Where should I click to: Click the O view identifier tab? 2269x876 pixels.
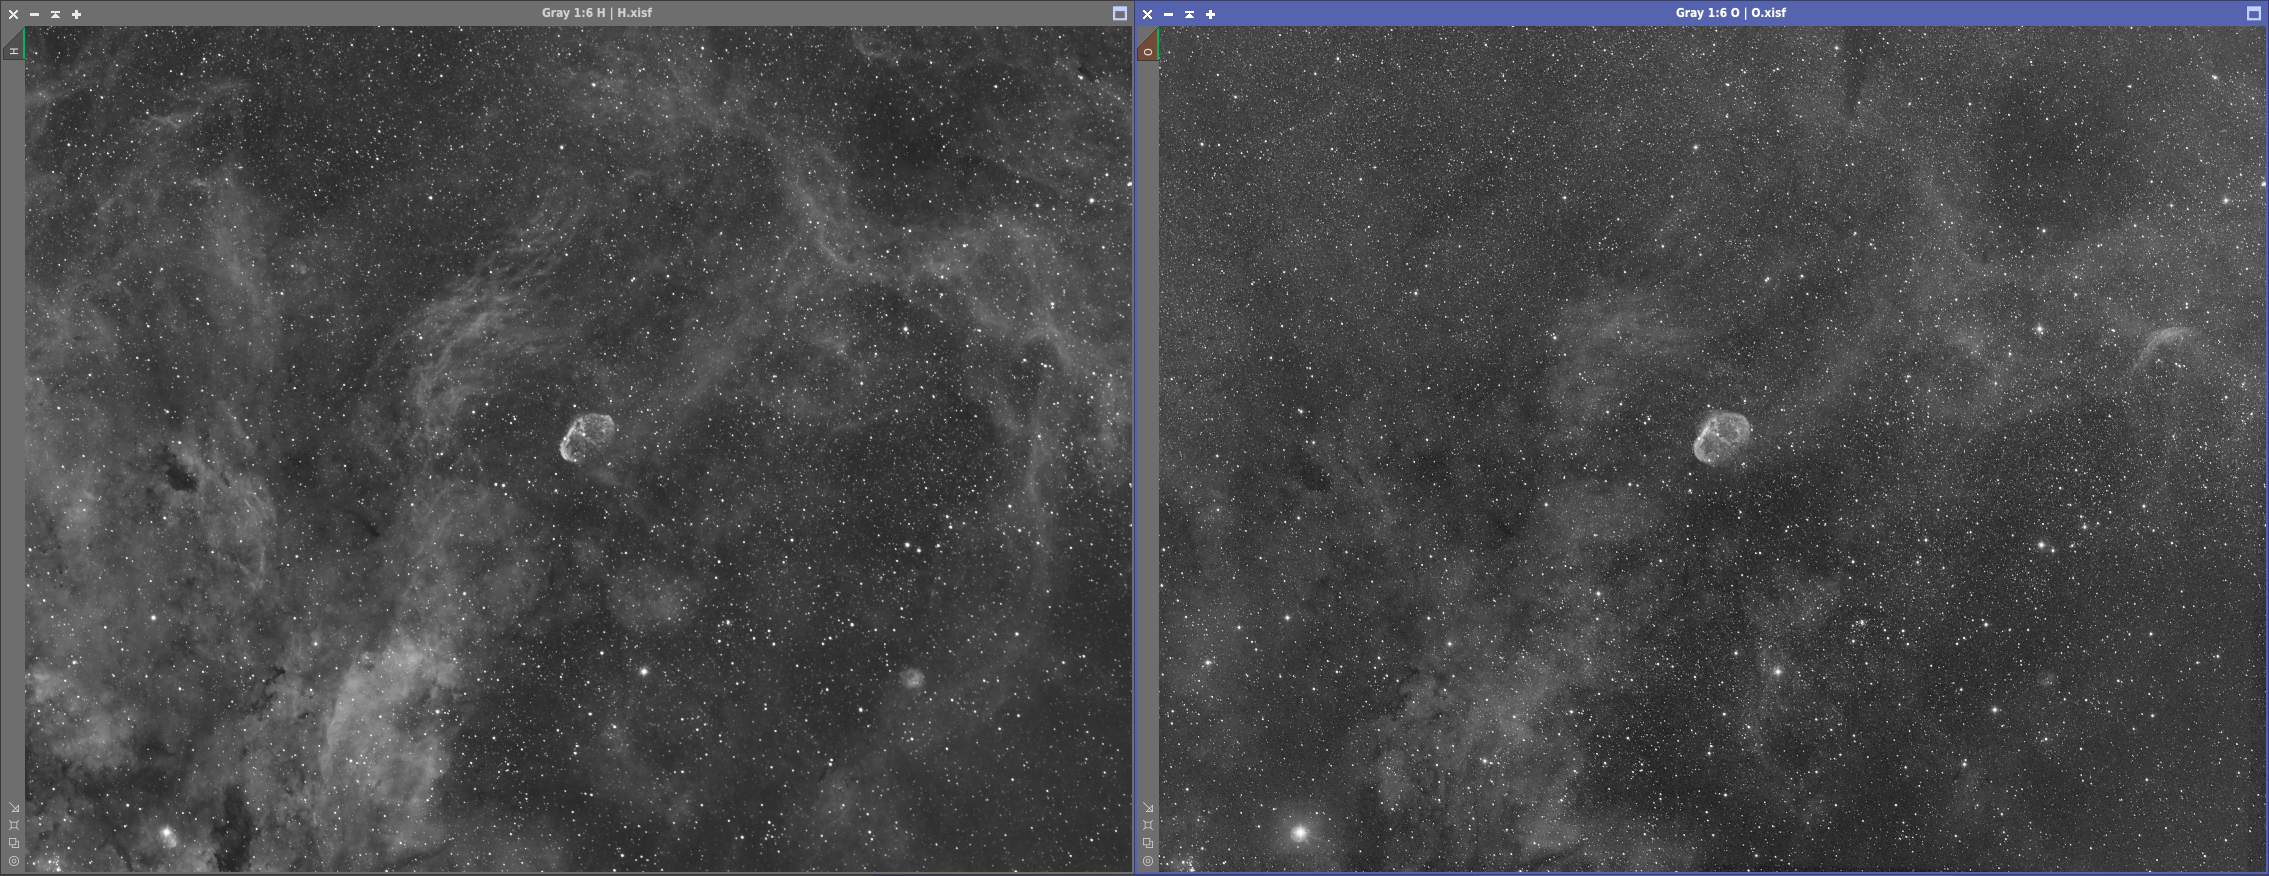[x=1147, y=48]
